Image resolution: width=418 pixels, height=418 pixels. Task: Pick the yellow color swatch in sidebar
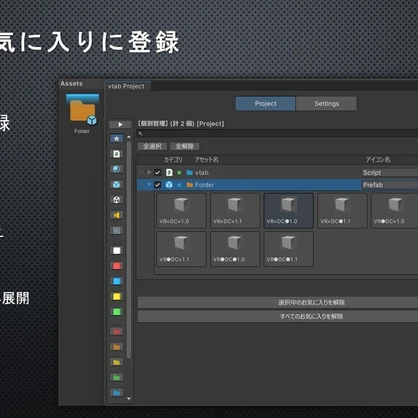pyautogui.click(x=116, y=297)
